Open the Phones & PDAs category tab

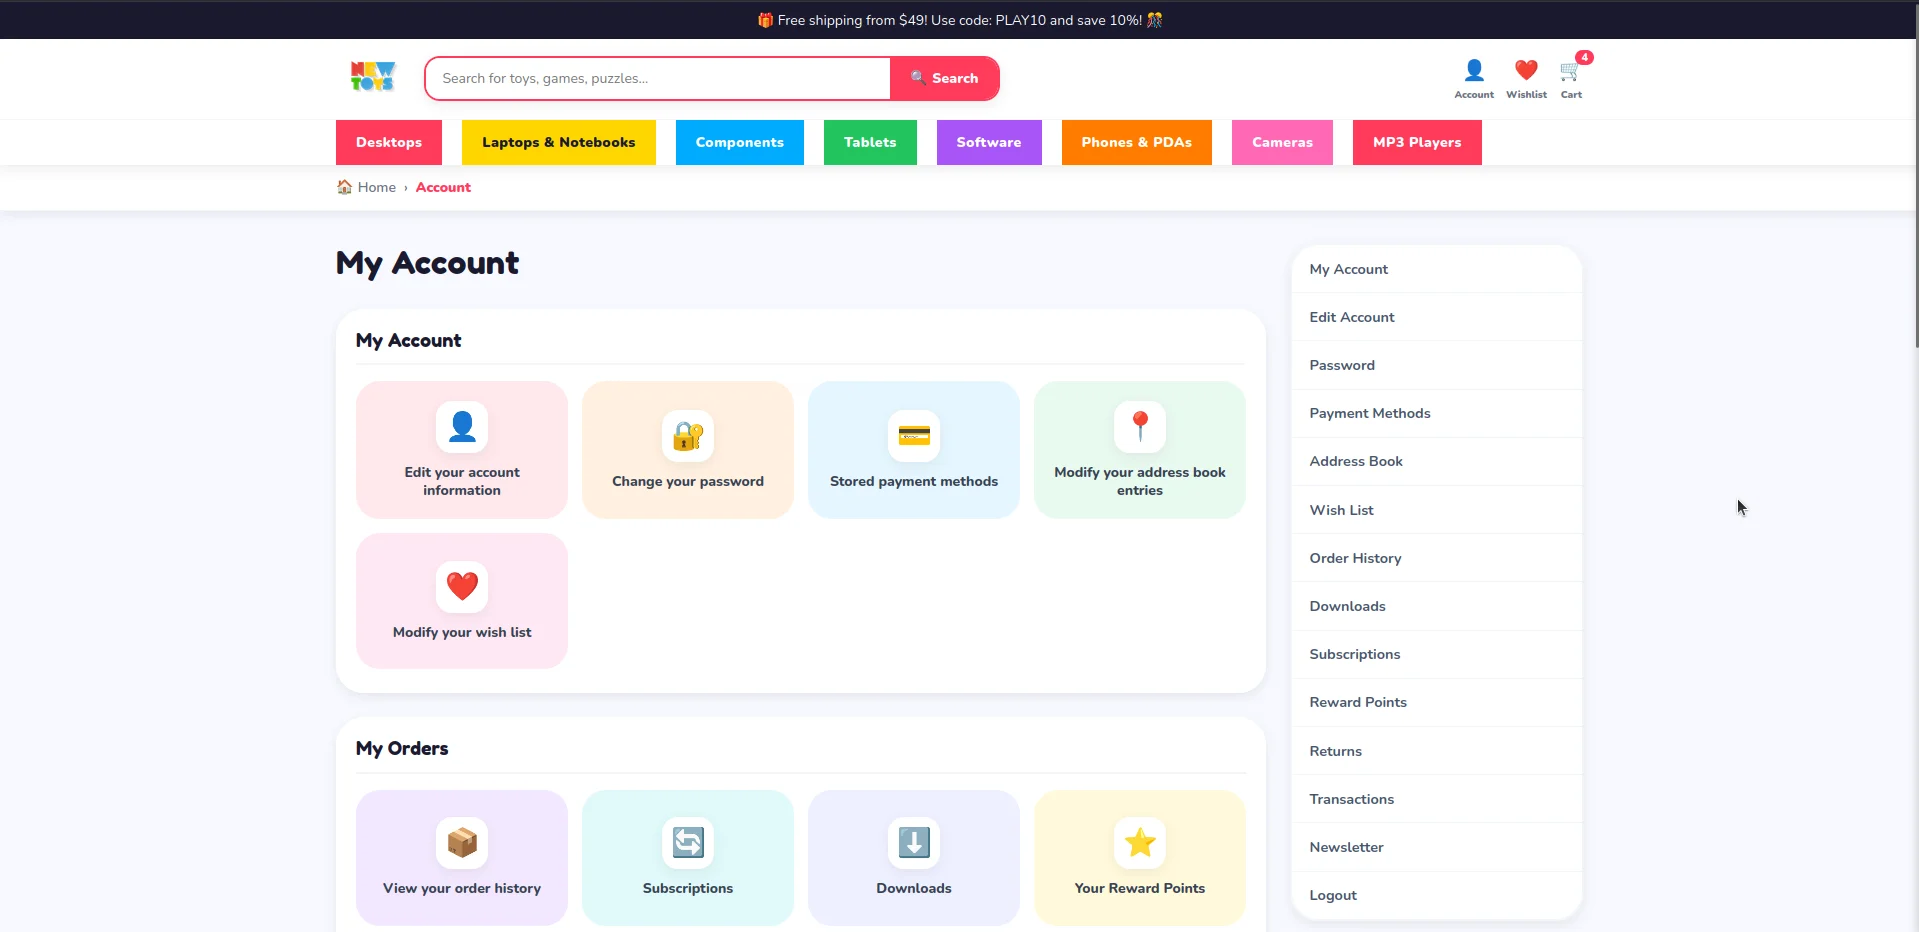point(1137,142)
